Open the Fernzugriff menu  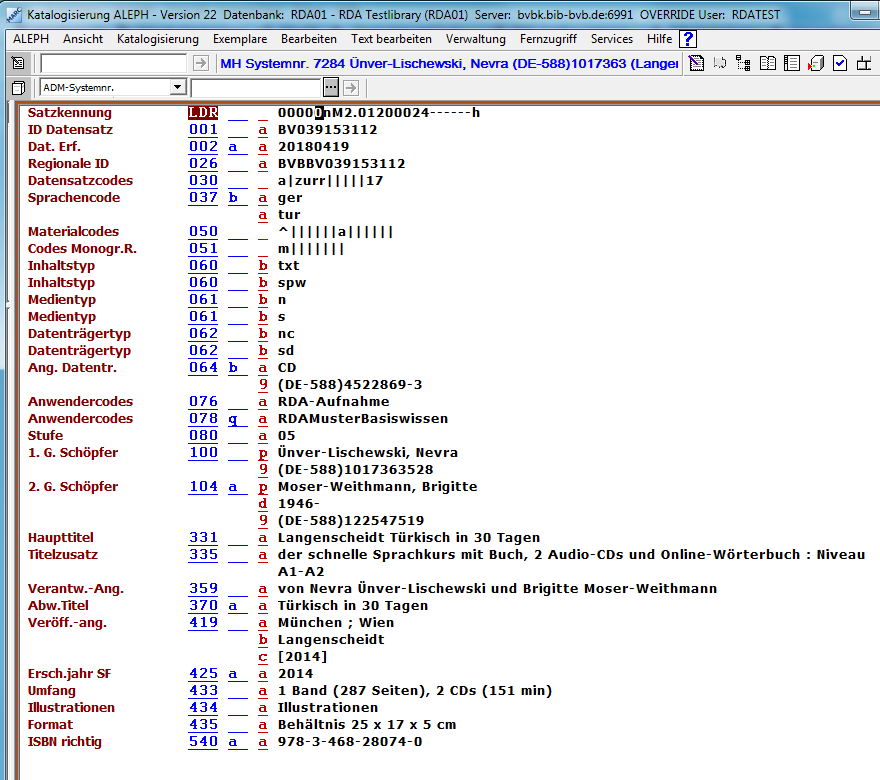click(548, 39)
